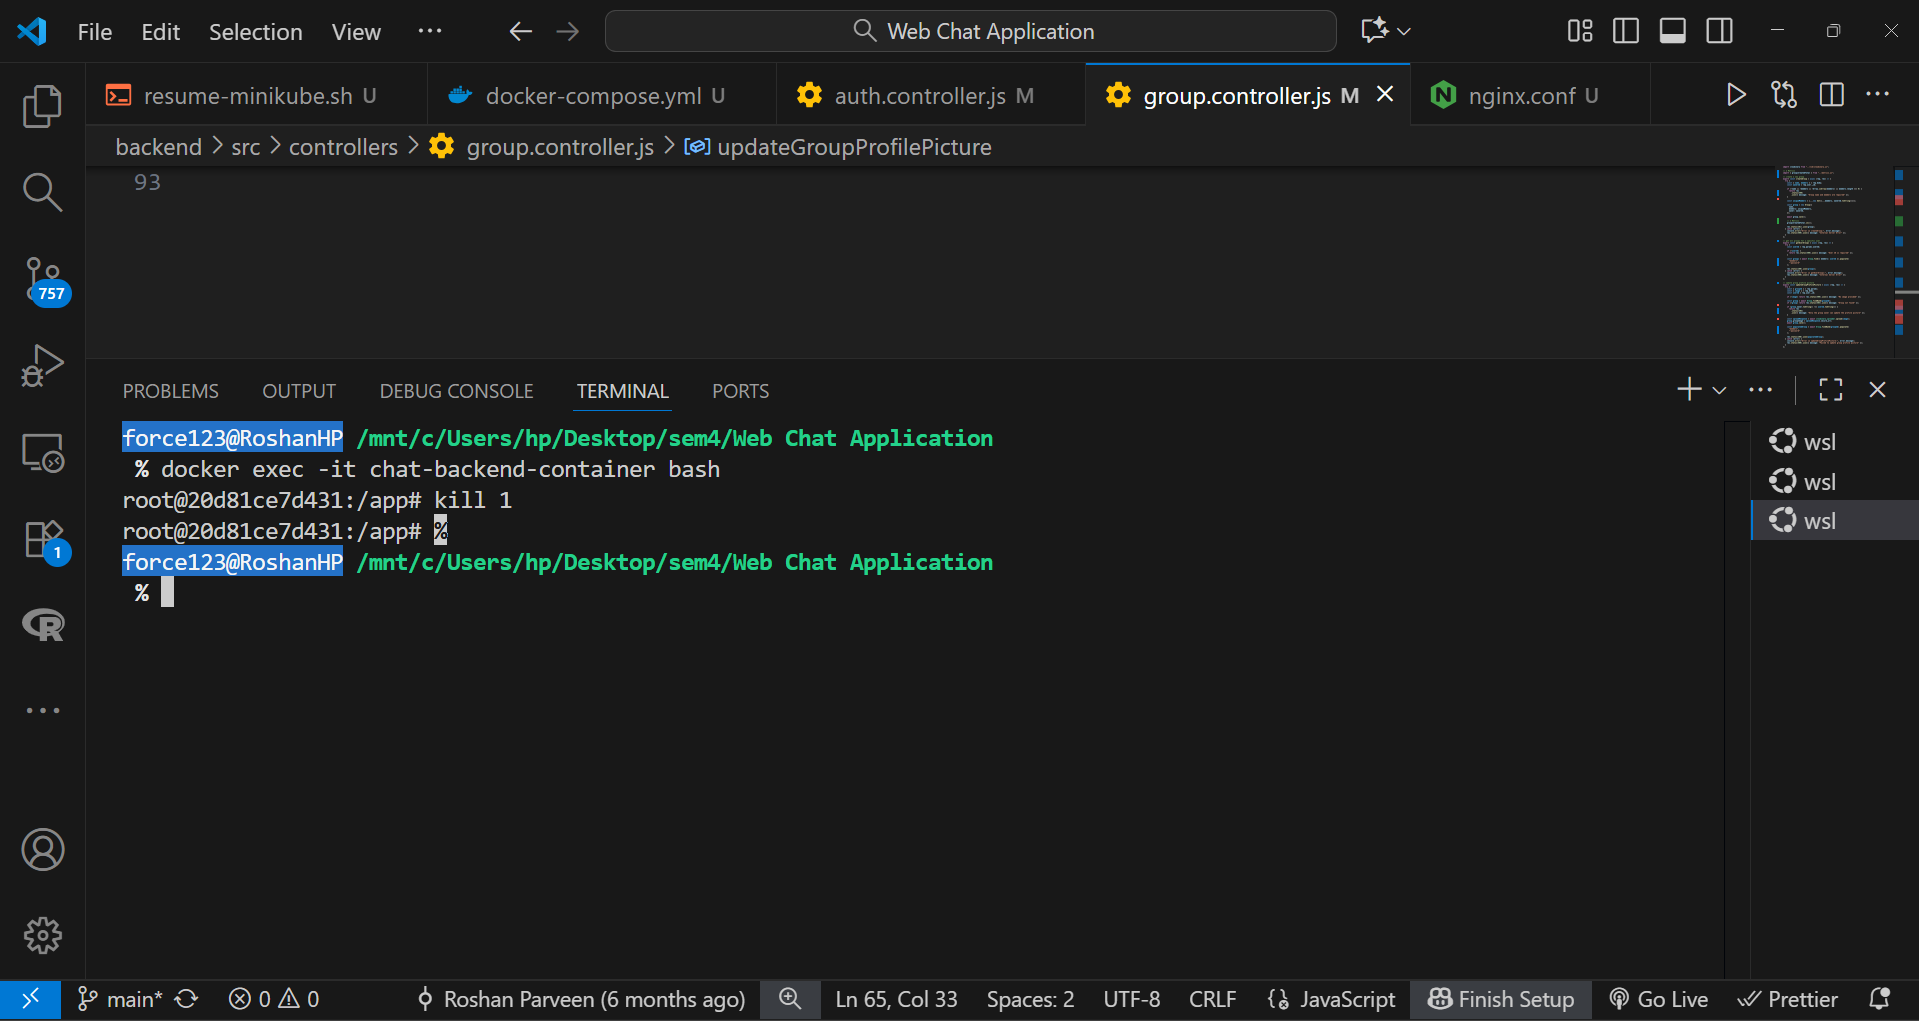Switch to the OUTPUT panel tab
Image resolution: width=1919 pixels, height=1021 pixels.
click(299, 391)
